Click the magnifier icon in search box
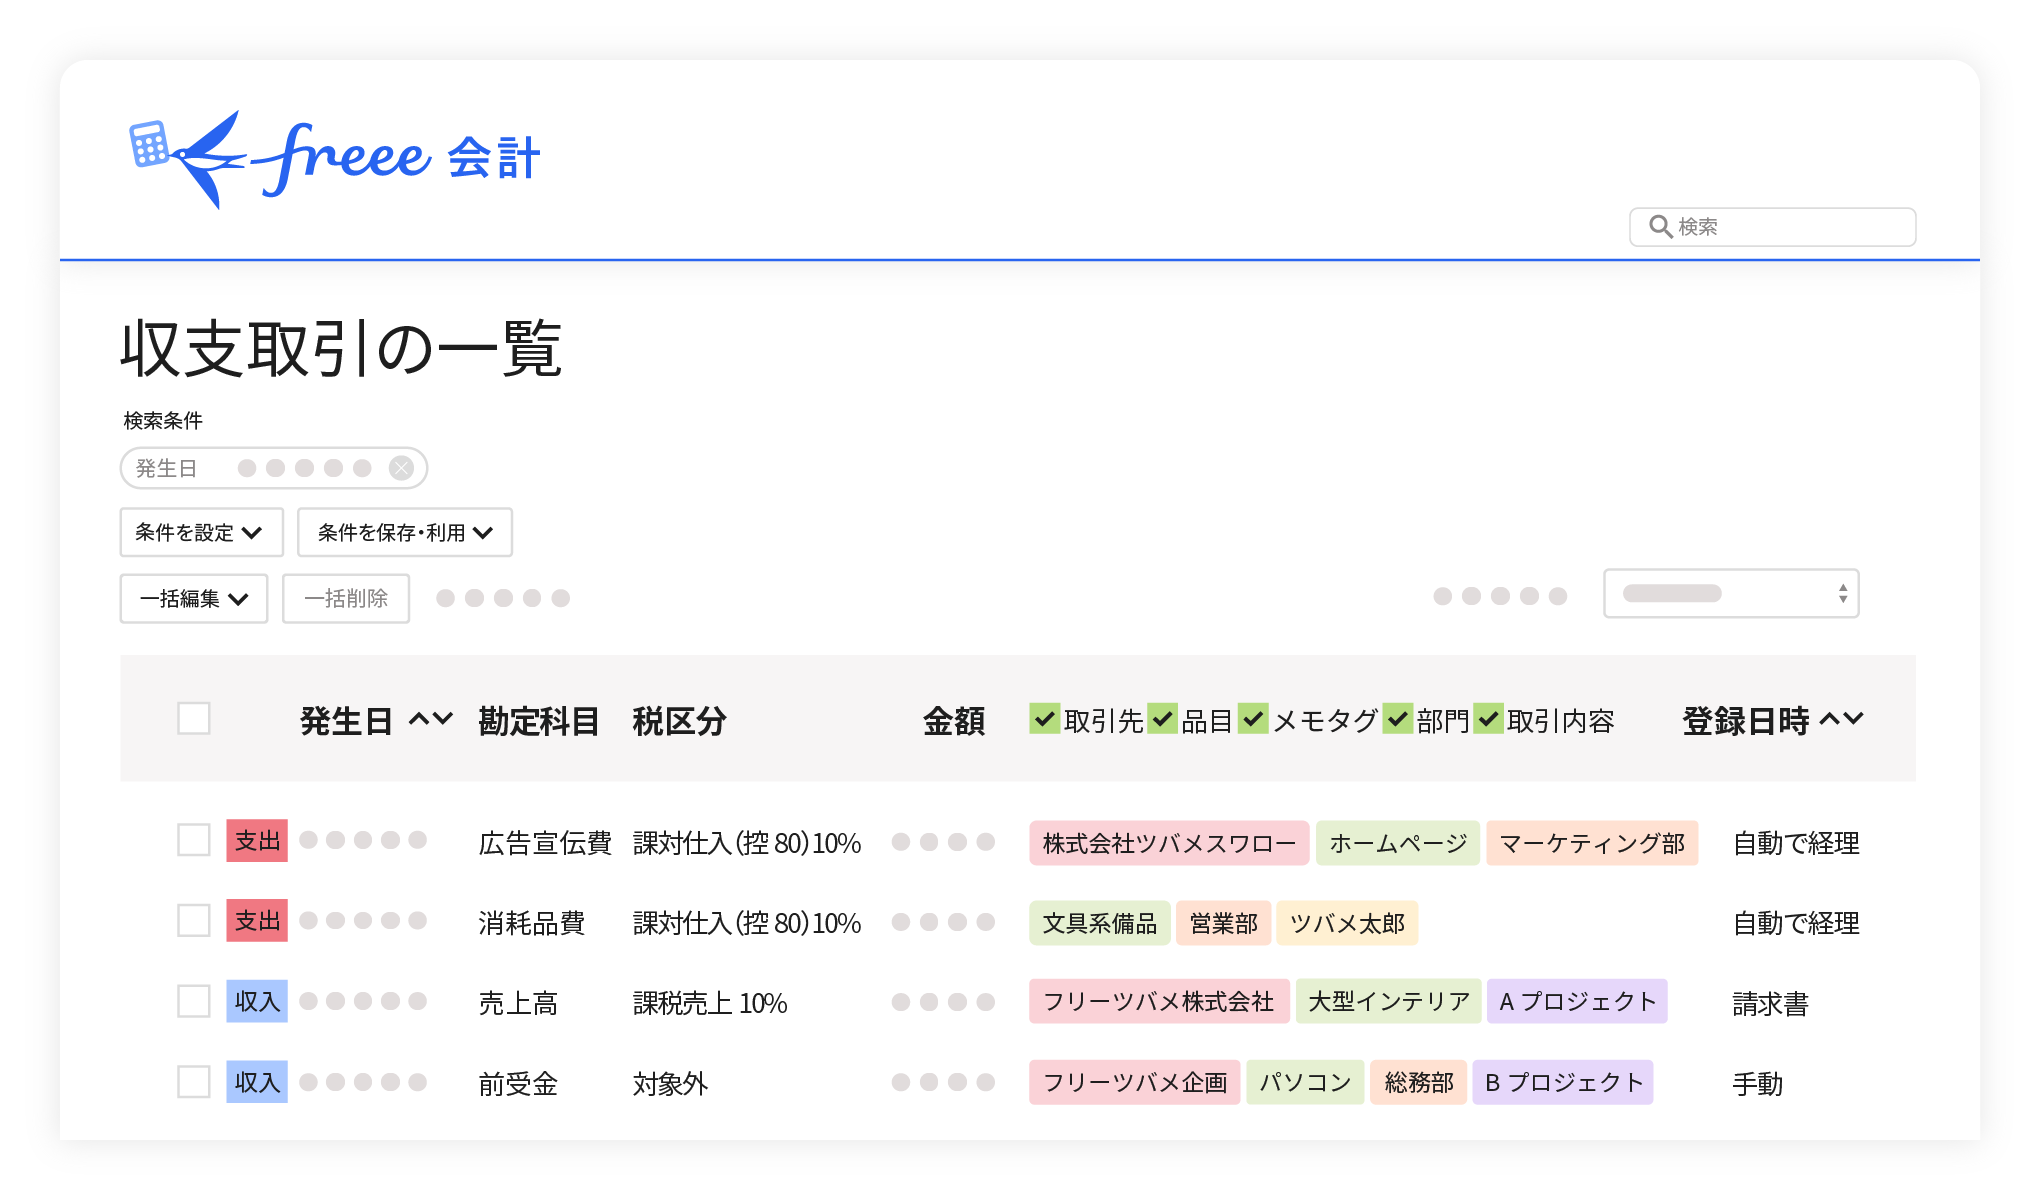This screenshot has width=2040, height=1200. [1660, 227]
